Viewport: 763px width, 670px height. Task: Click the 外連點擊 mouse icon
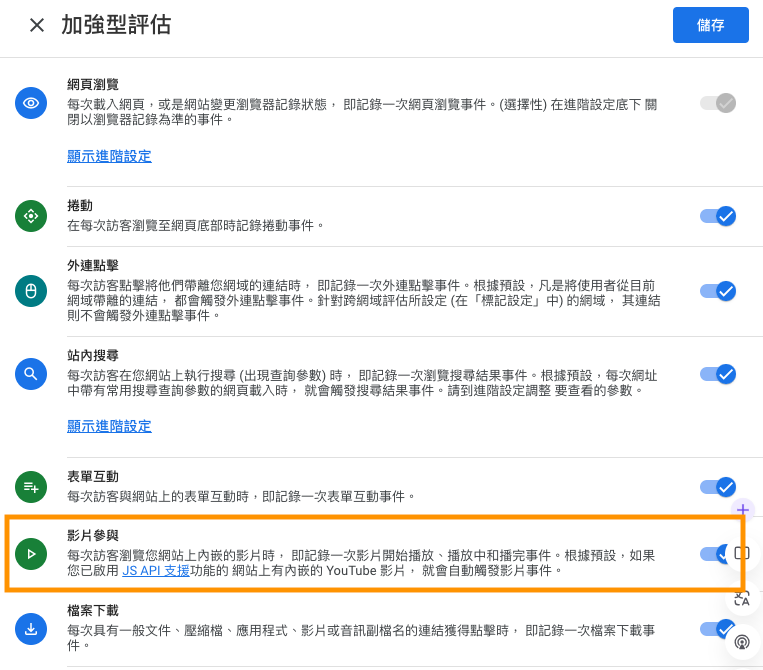tap(31, 291)
